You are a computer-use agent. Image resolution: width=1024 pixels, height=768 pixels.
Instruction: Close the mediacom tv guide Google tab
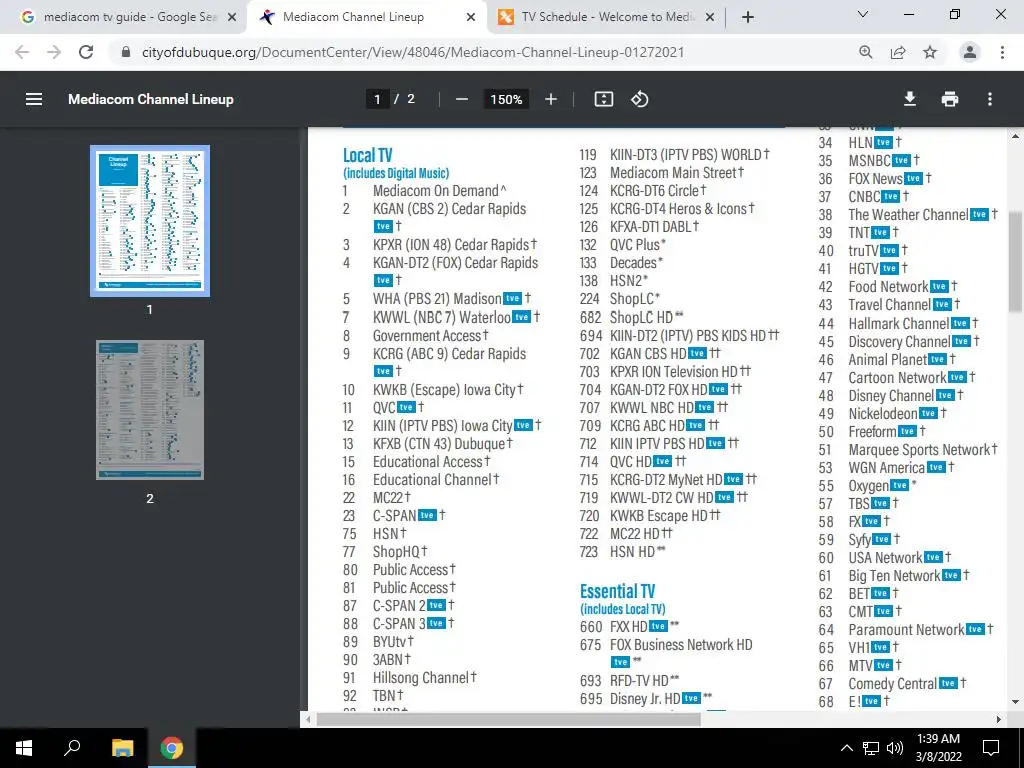tap(232, 18)
